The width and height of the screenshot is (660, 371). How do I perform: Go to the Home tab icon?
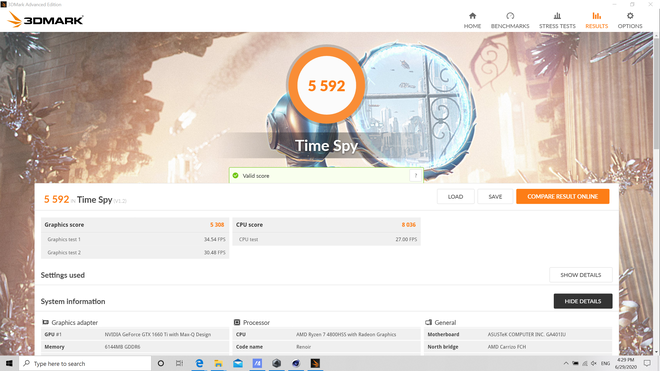click(472, 16)
